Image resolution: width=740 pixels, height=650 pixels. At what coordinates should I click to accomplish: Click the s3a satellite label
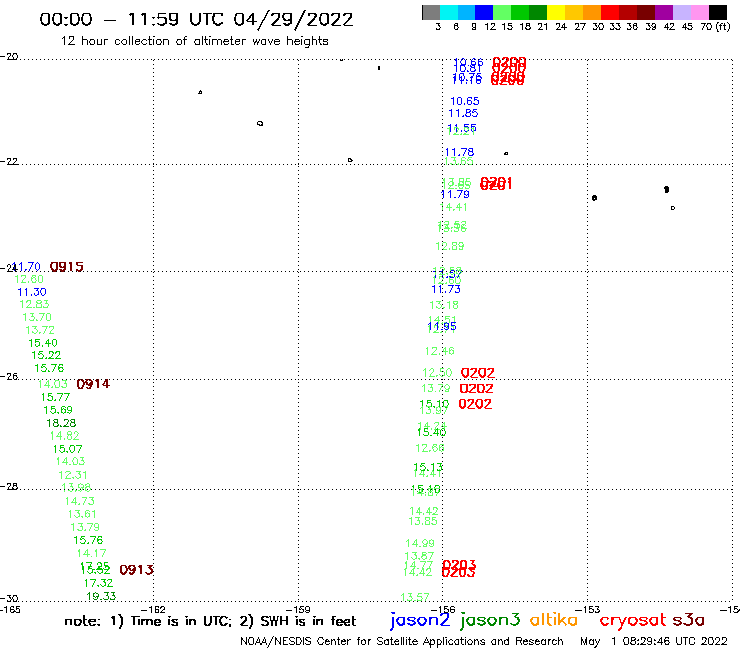[x=689, y=620]
